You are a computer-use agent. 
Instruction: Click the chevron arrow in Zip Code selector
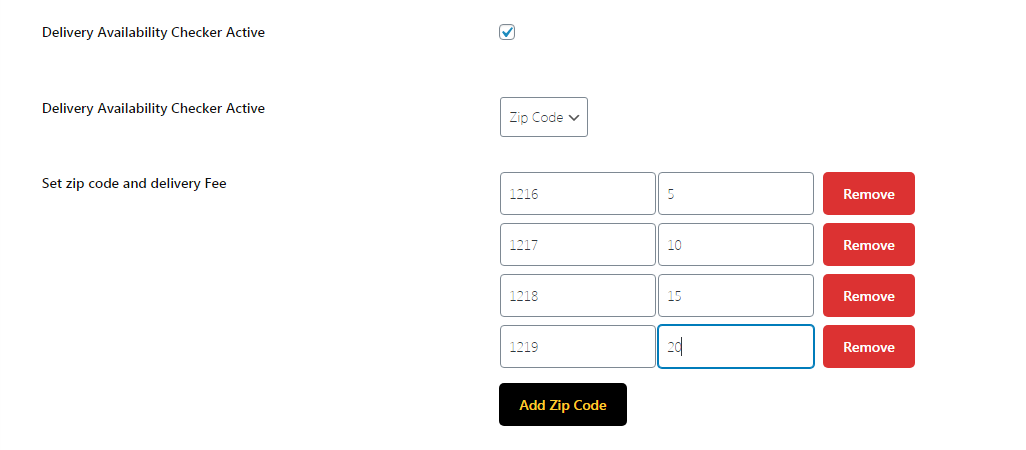tap(574, 117)
